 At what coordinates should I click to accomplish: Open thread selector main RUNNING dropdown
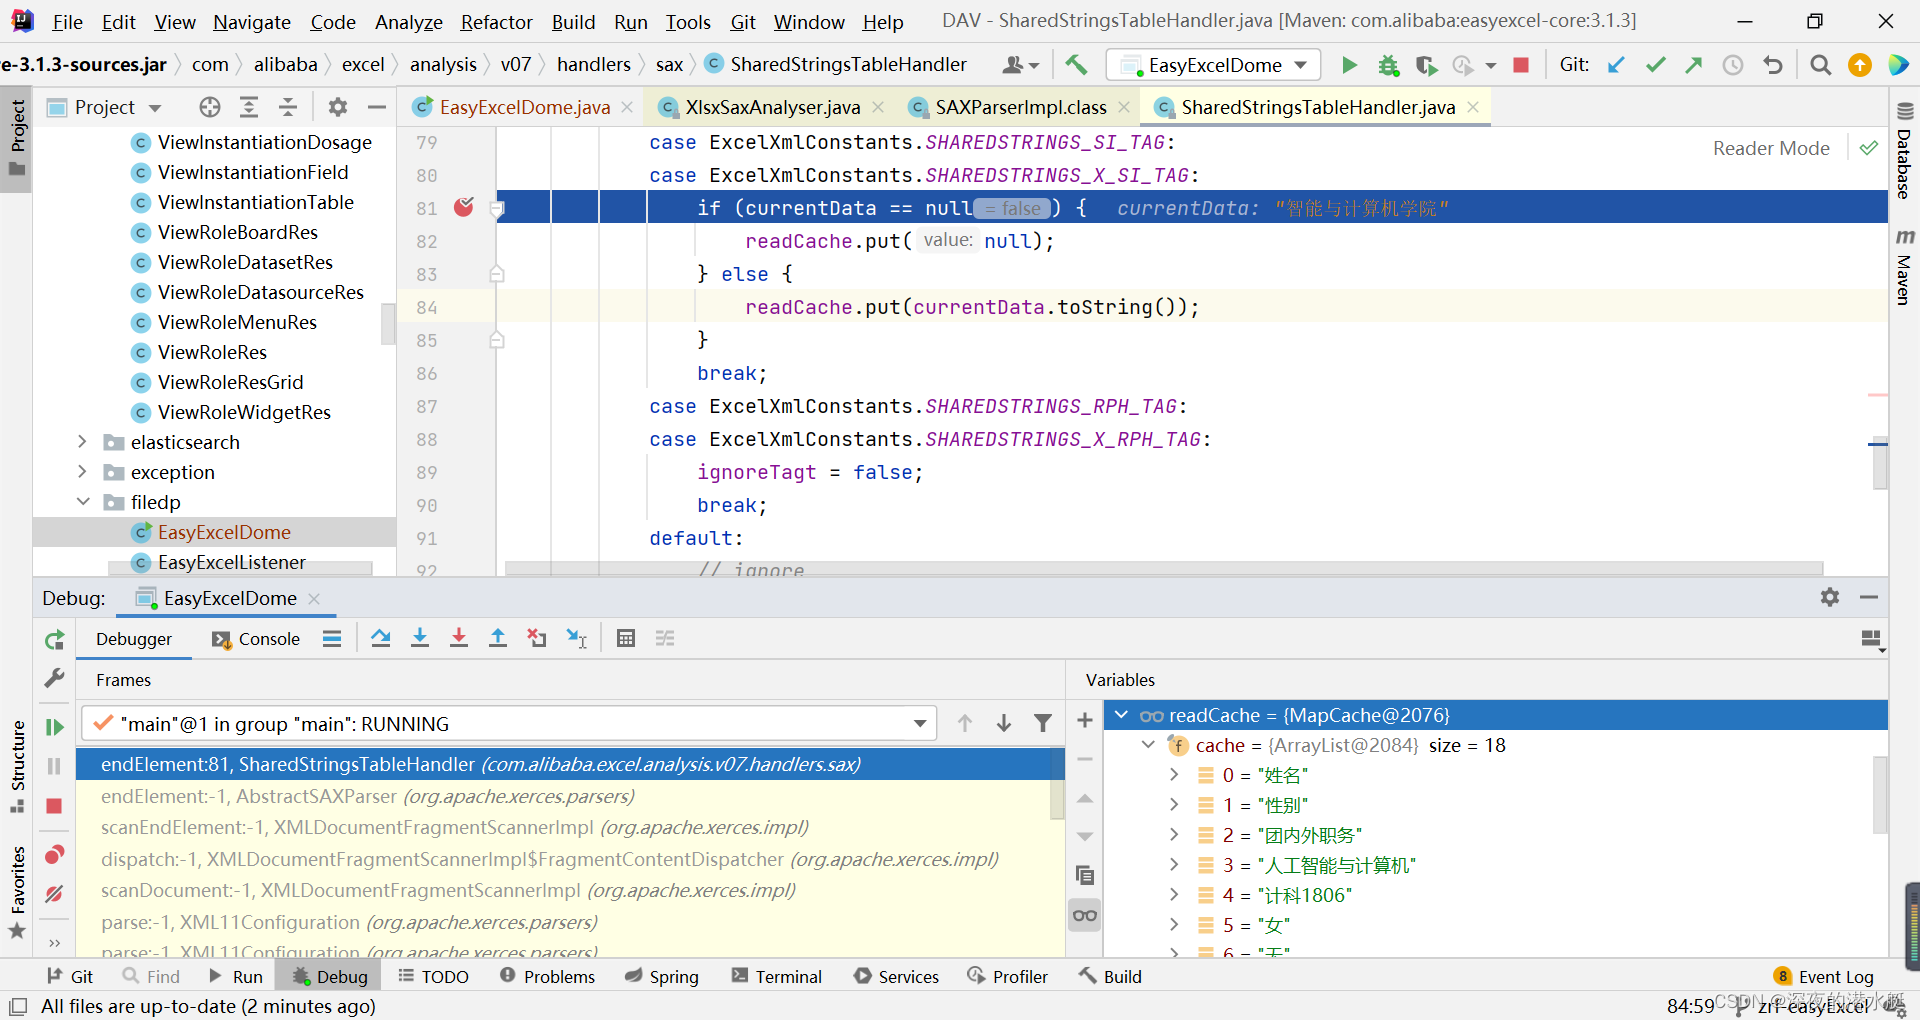click(509, 723)
